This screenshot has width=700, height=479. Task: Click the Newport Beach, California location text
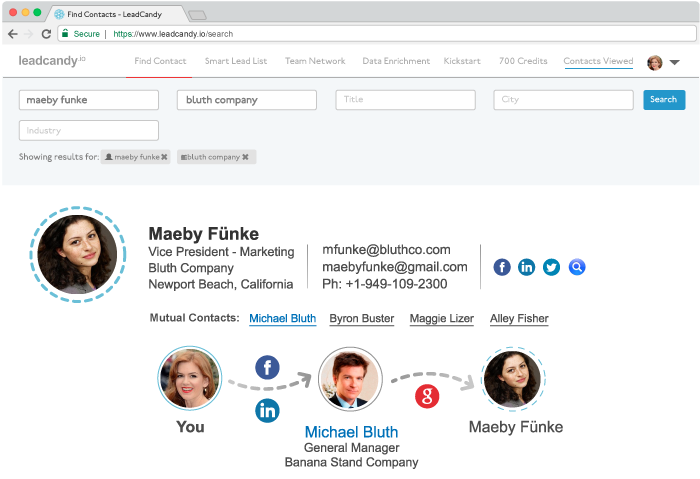pos(221,284)
